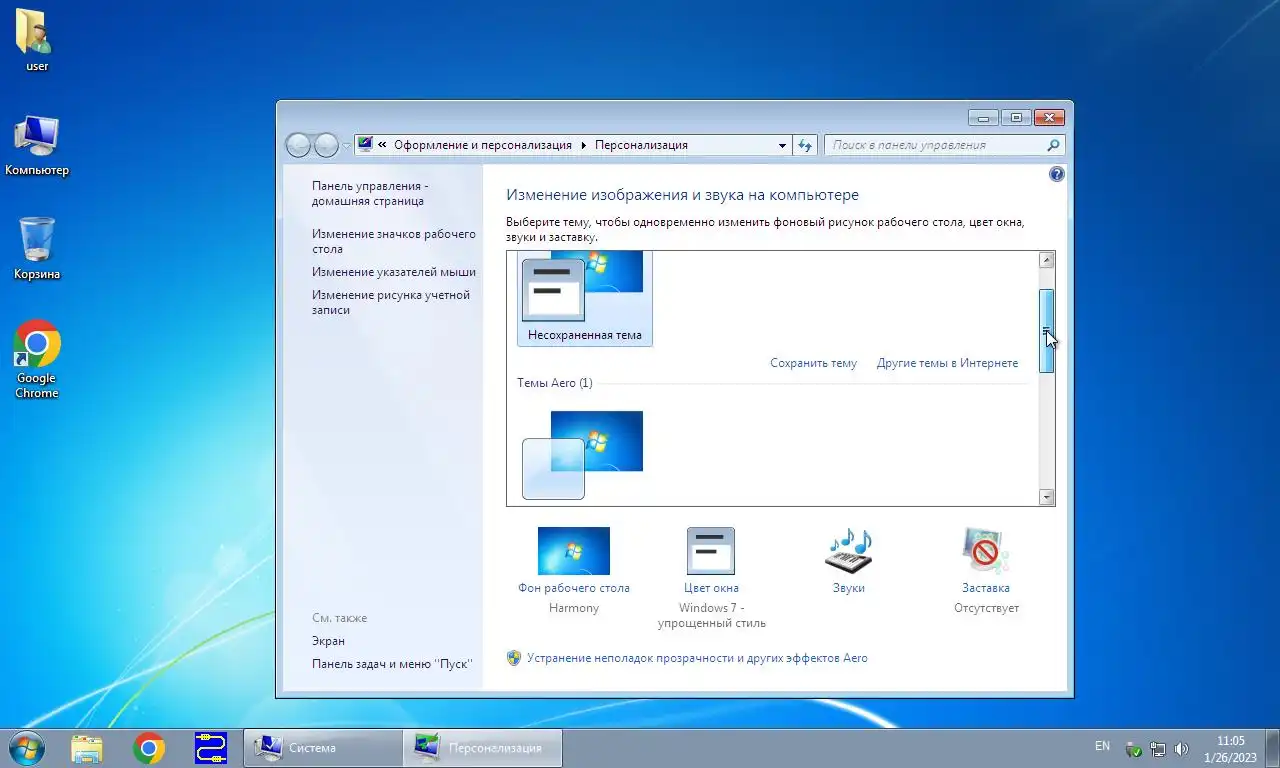Open the blue network tool taskbar icon
1280x768 pixels.
[211, 748]
